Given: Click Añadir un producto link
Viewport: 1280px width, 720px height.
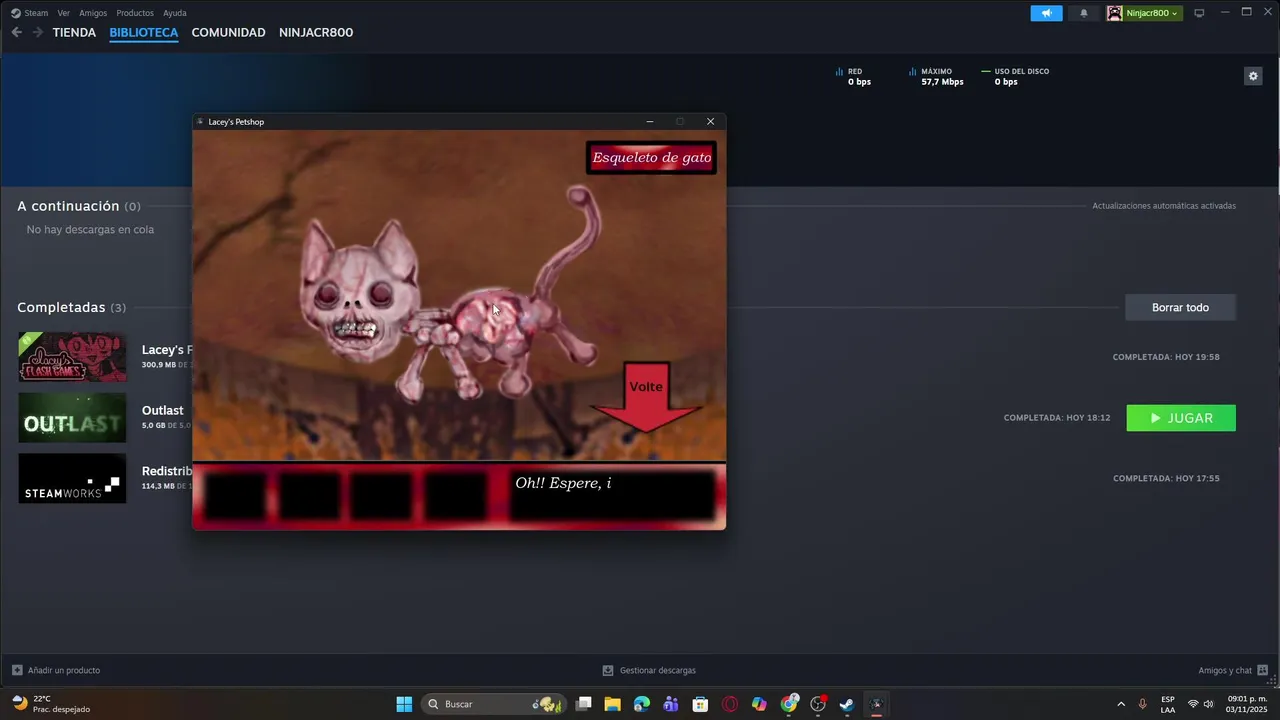Looking at the screenshot, I should [64, 670].
